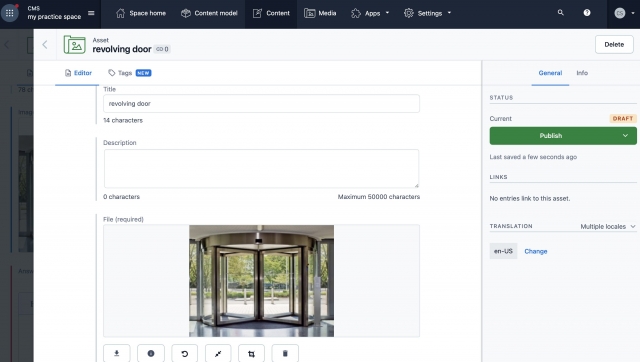Remove the file with trash icon
The width and height of the screenshot is (640, 362).
285,353
